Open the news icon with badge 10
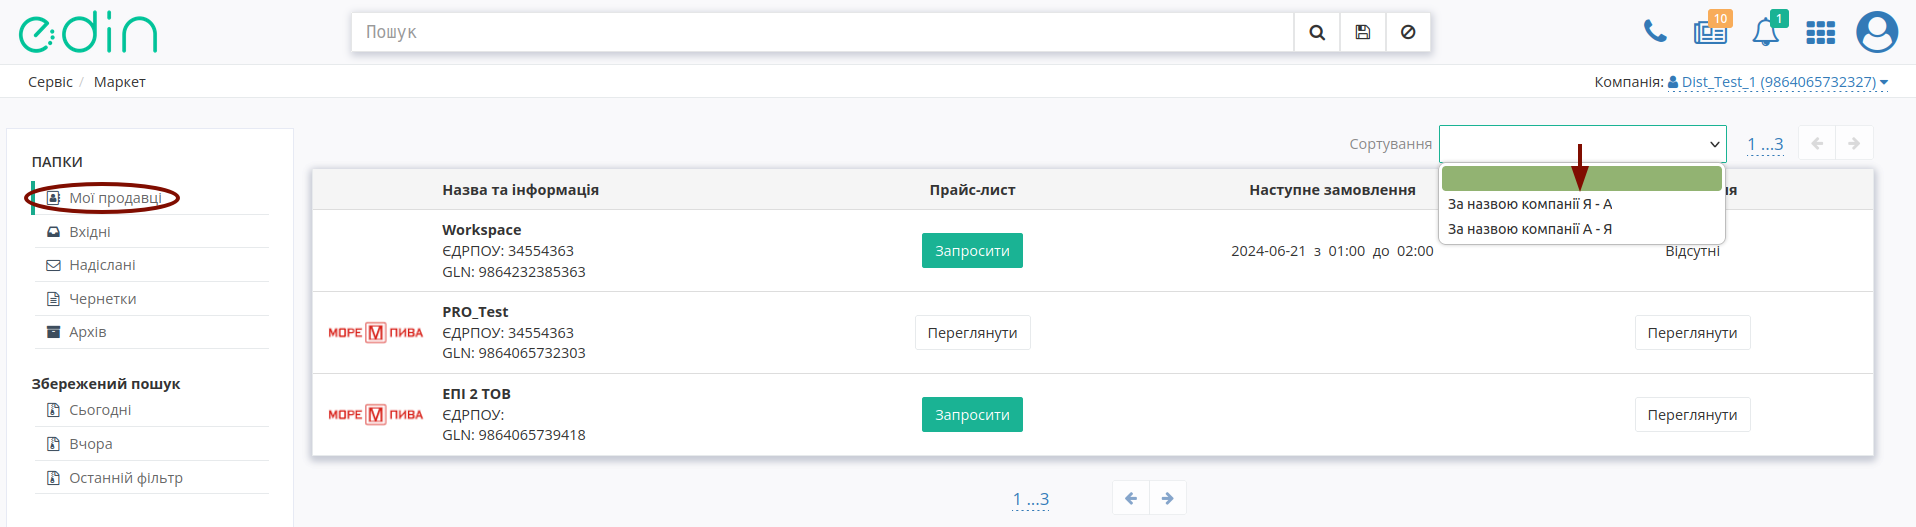This screenshot has width=1916, height=527. click(1711, 31)
